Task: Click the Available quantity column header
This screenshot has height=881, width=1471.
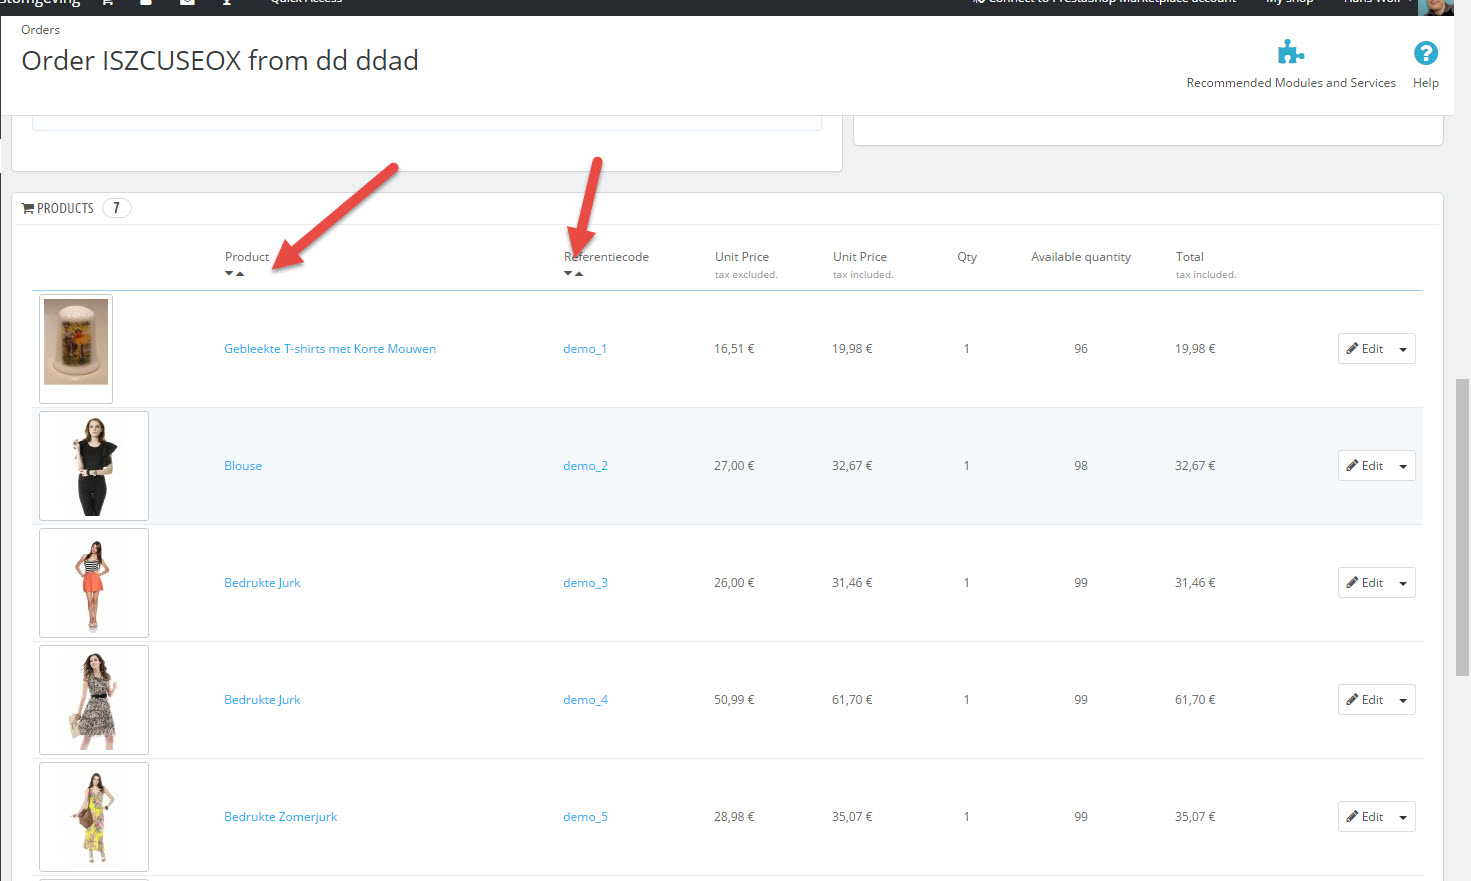Action: point(1081,257)
